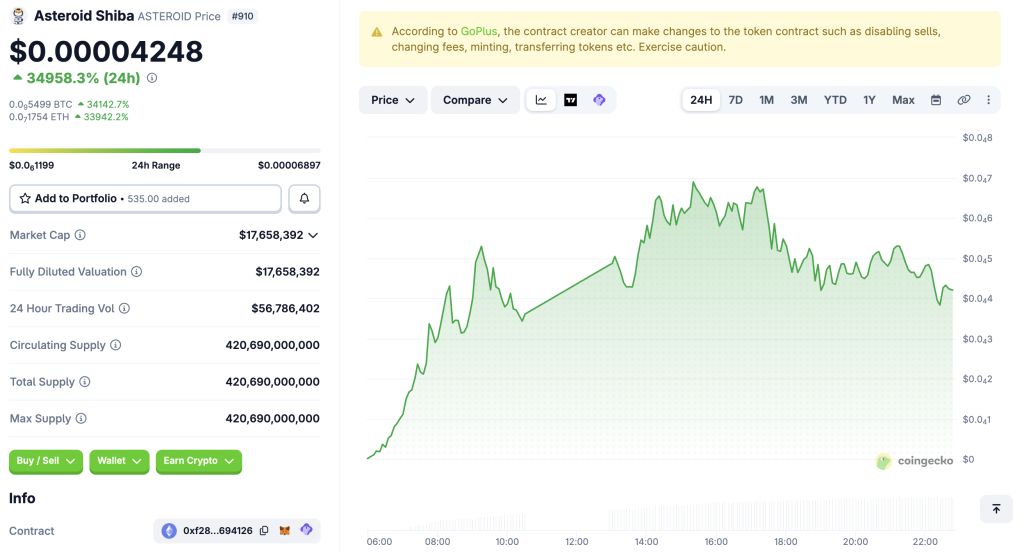The height and width of the screenshot is (552, 1024).
Task: Open the calendar date range picker
Action: 936,100
